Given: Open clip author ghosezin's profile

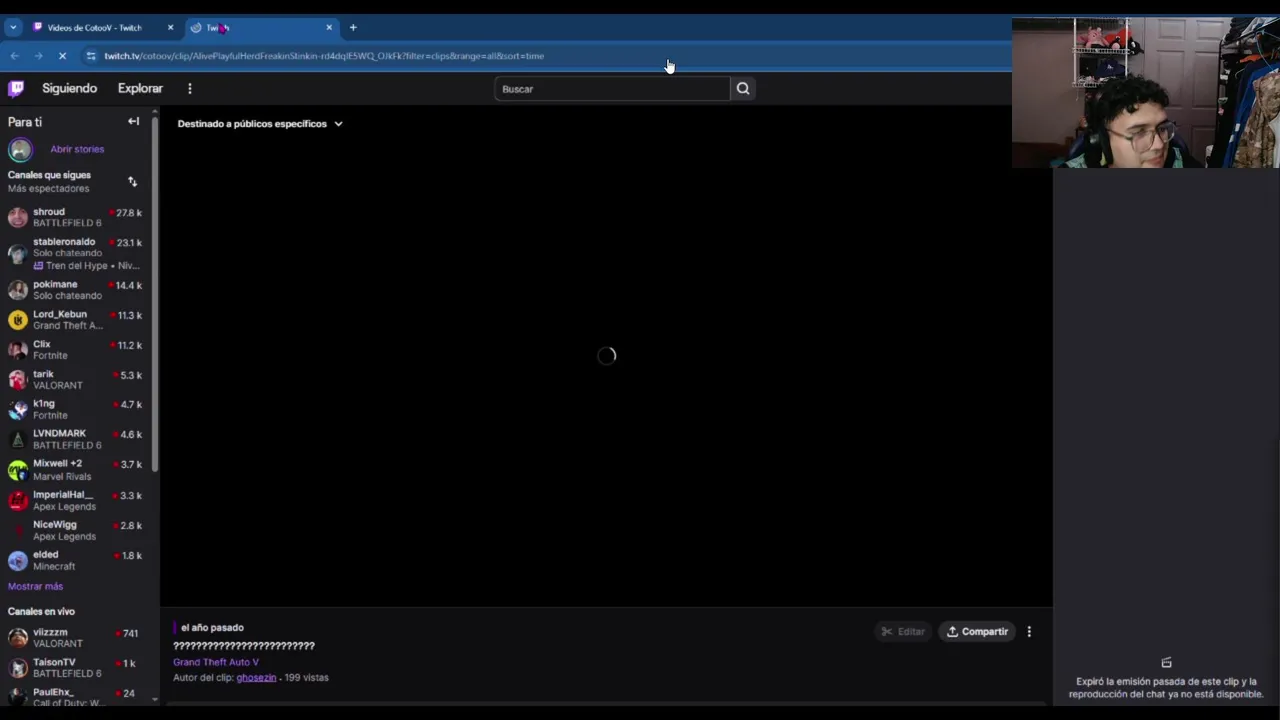Looking at the screenshot, I should pos(256,677).
